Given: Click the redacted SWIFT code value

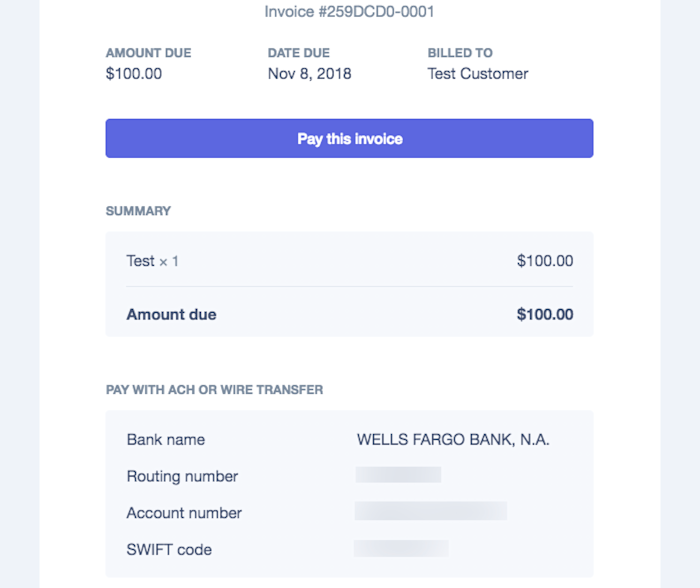Looking at the screenshot, I should tap(401, 548).
